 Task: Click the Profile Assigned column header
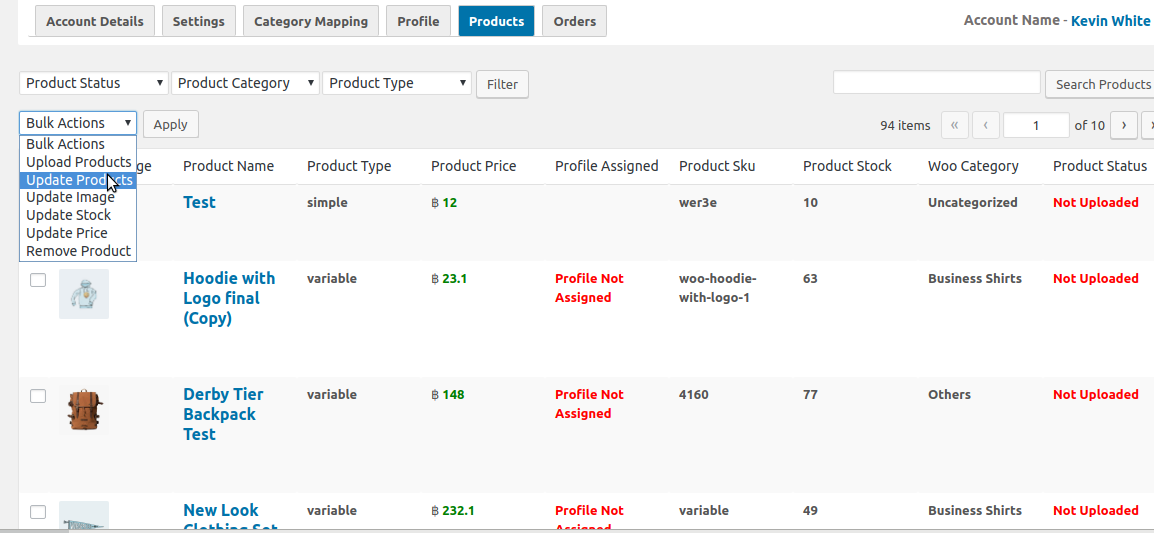click(x=606, y=166)
